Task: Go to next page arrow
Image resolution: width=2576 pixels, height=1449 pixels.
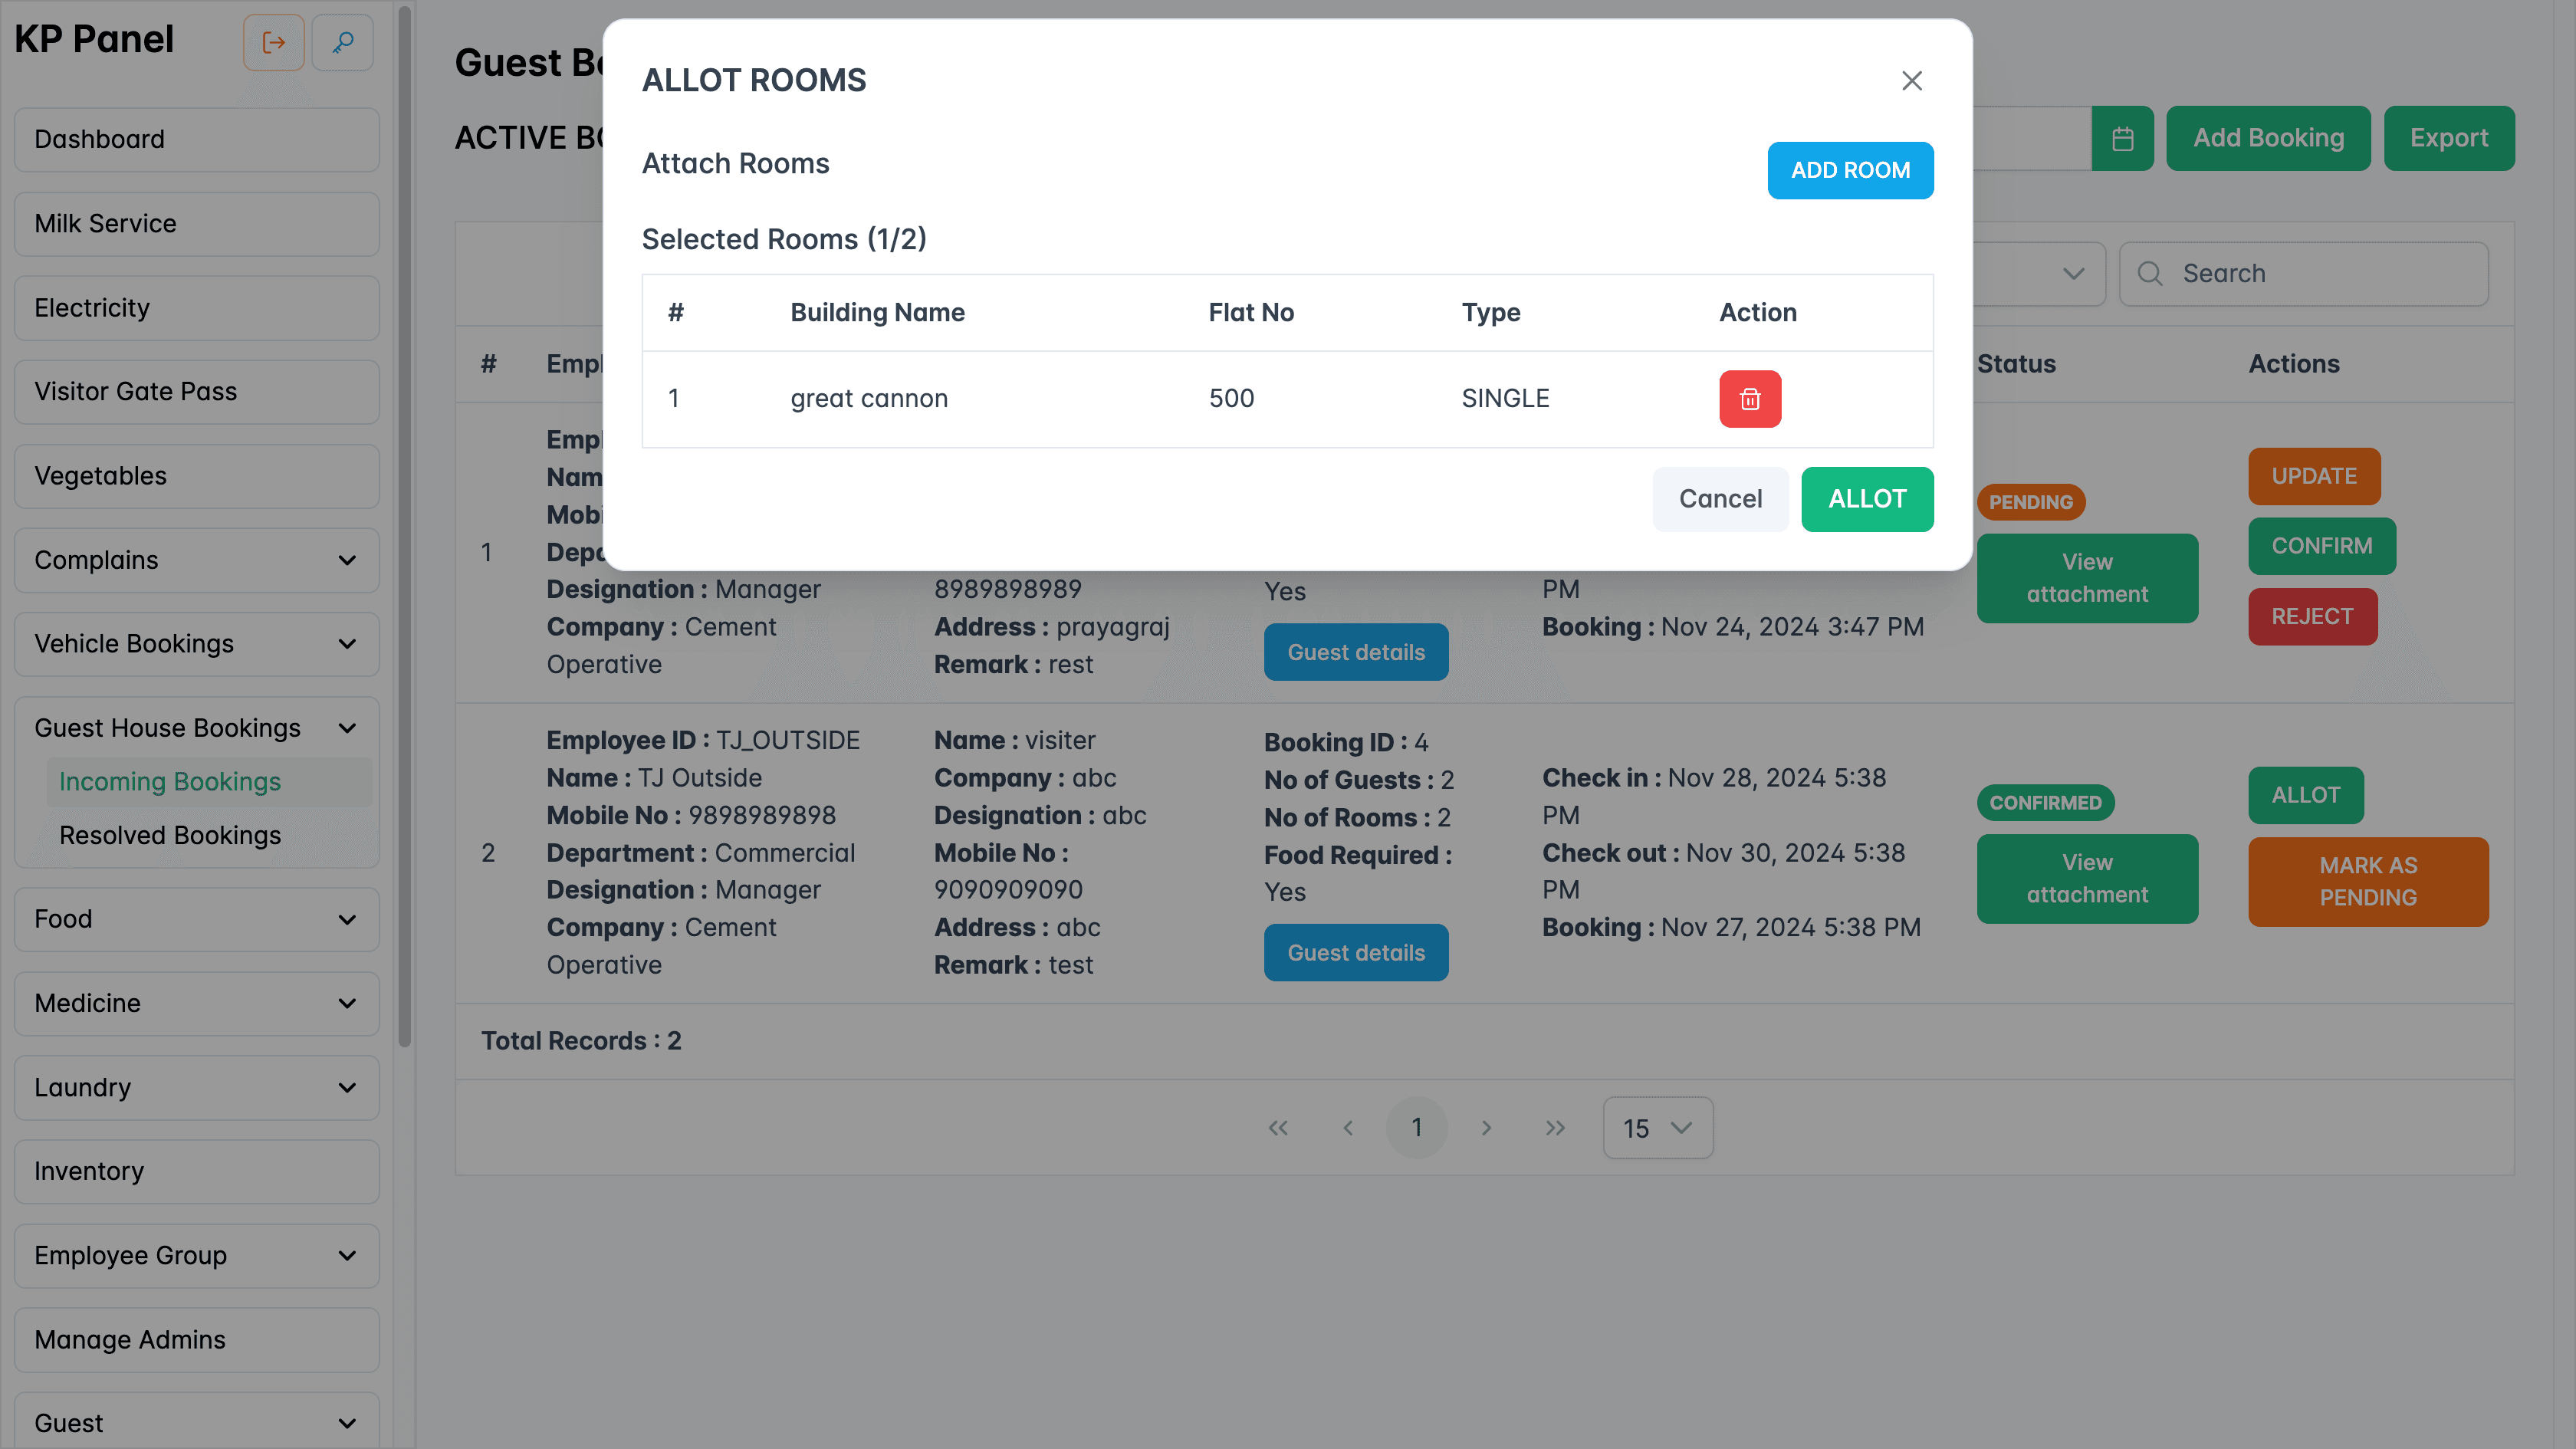Action: coord(1486,1128)
